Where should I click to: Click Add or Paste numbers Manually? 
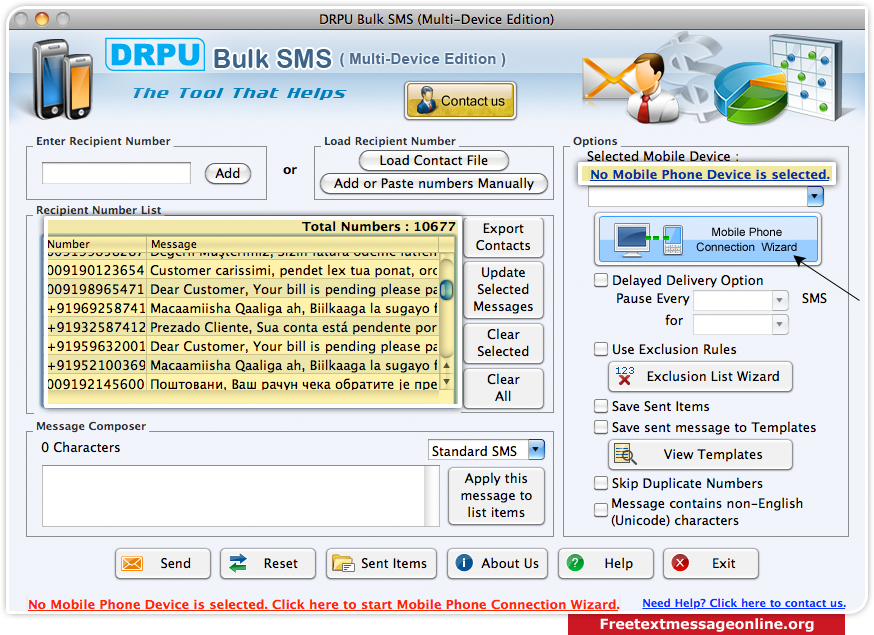click(434, 183)
